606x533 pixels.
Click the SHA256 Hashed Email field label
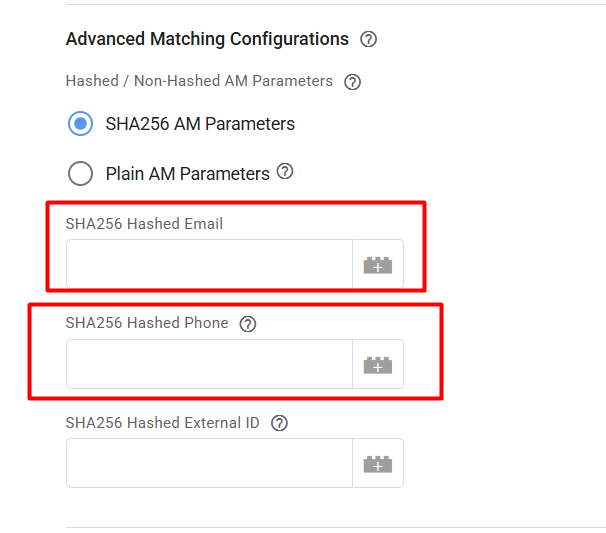144,224
